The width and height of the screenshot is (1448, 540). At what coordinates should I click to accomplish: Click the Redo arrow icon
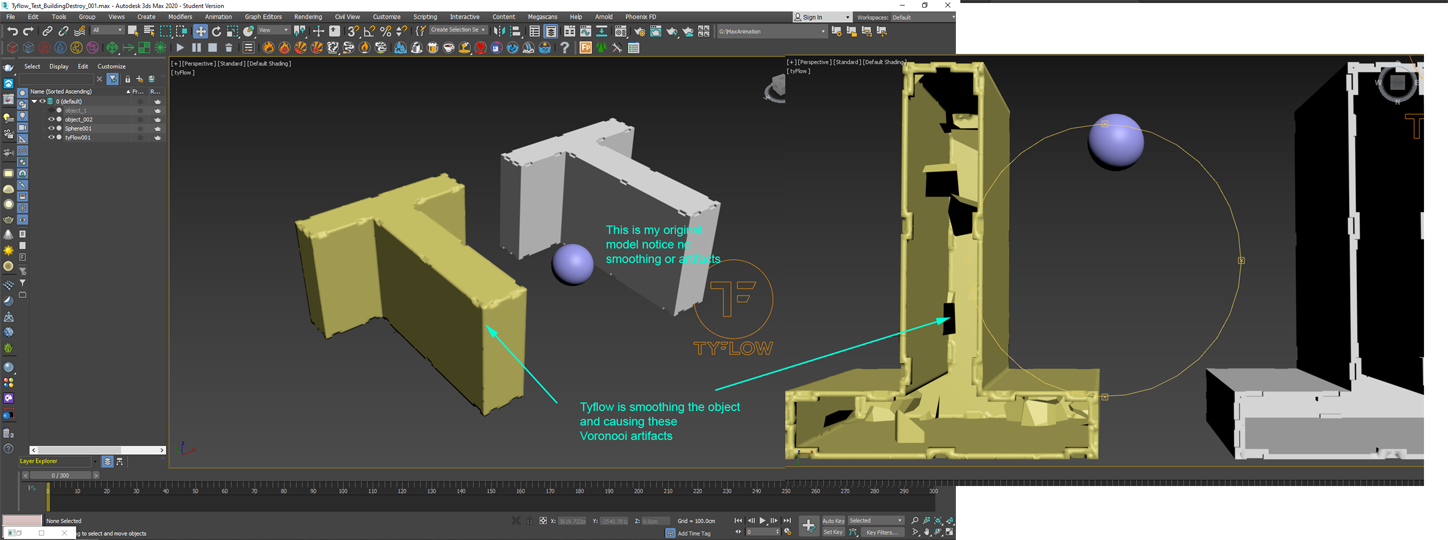click(x=28, y=31)
